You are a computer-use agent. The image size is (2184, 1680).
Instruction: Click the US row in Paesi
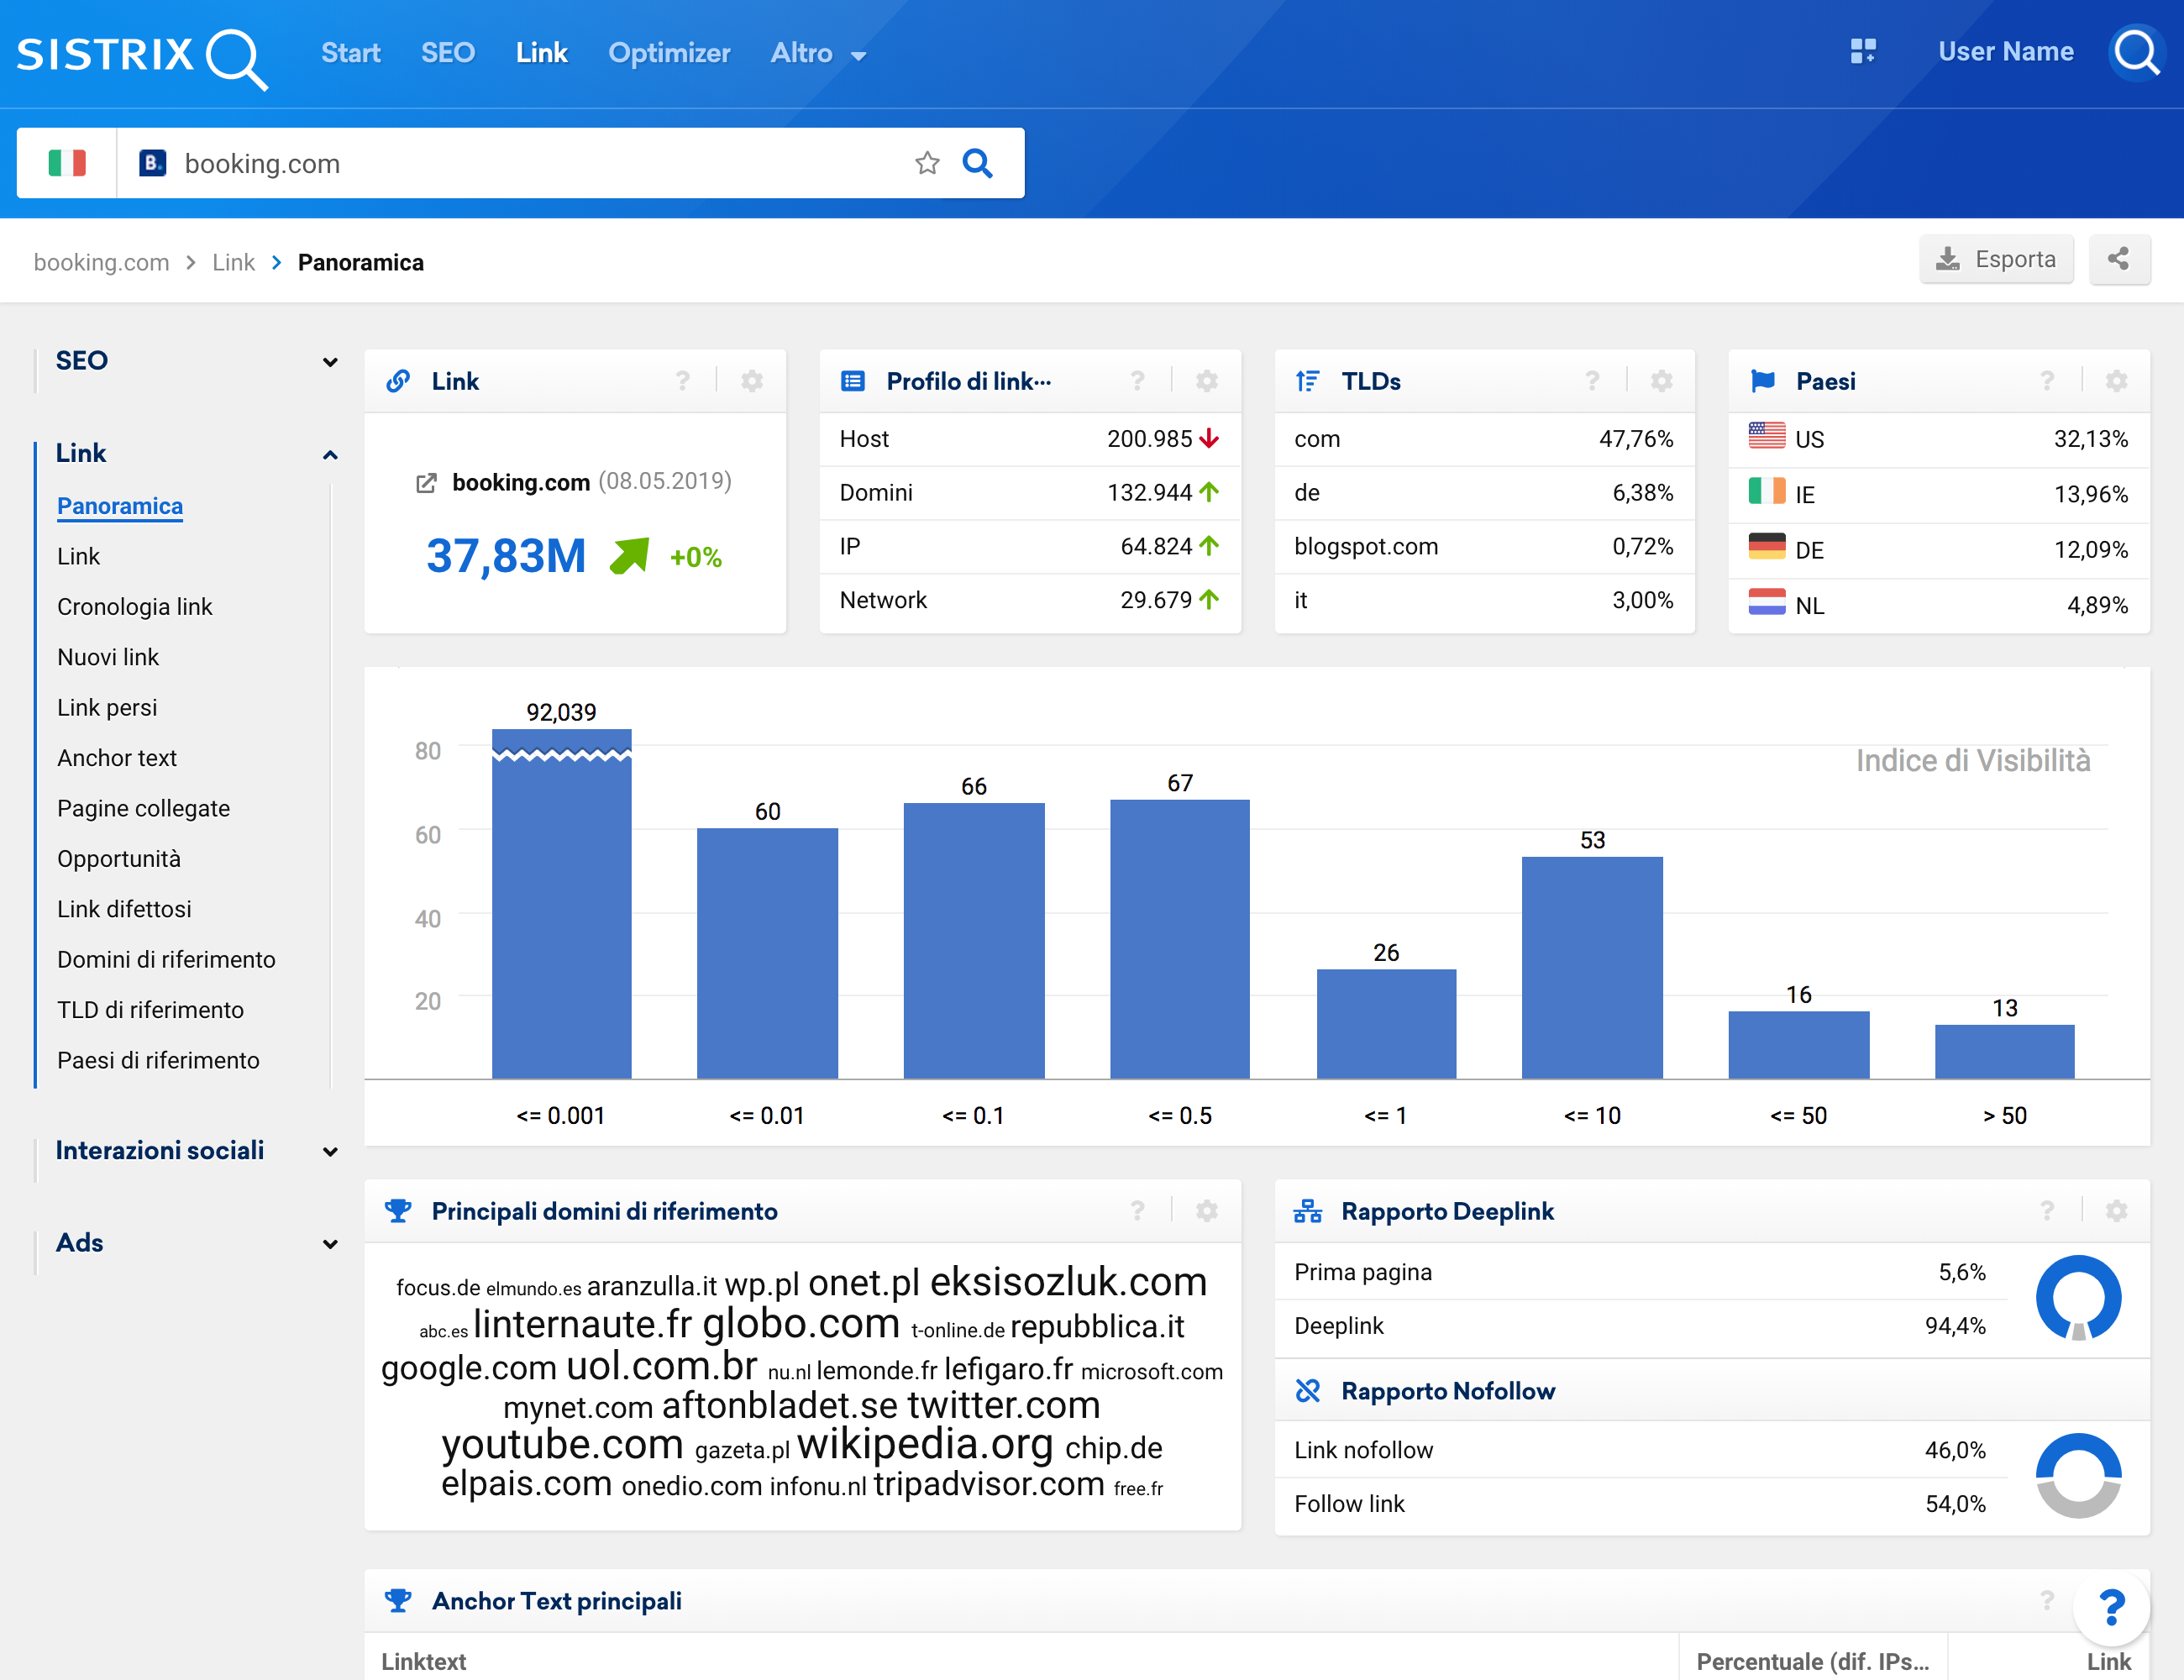[1938, 439]
